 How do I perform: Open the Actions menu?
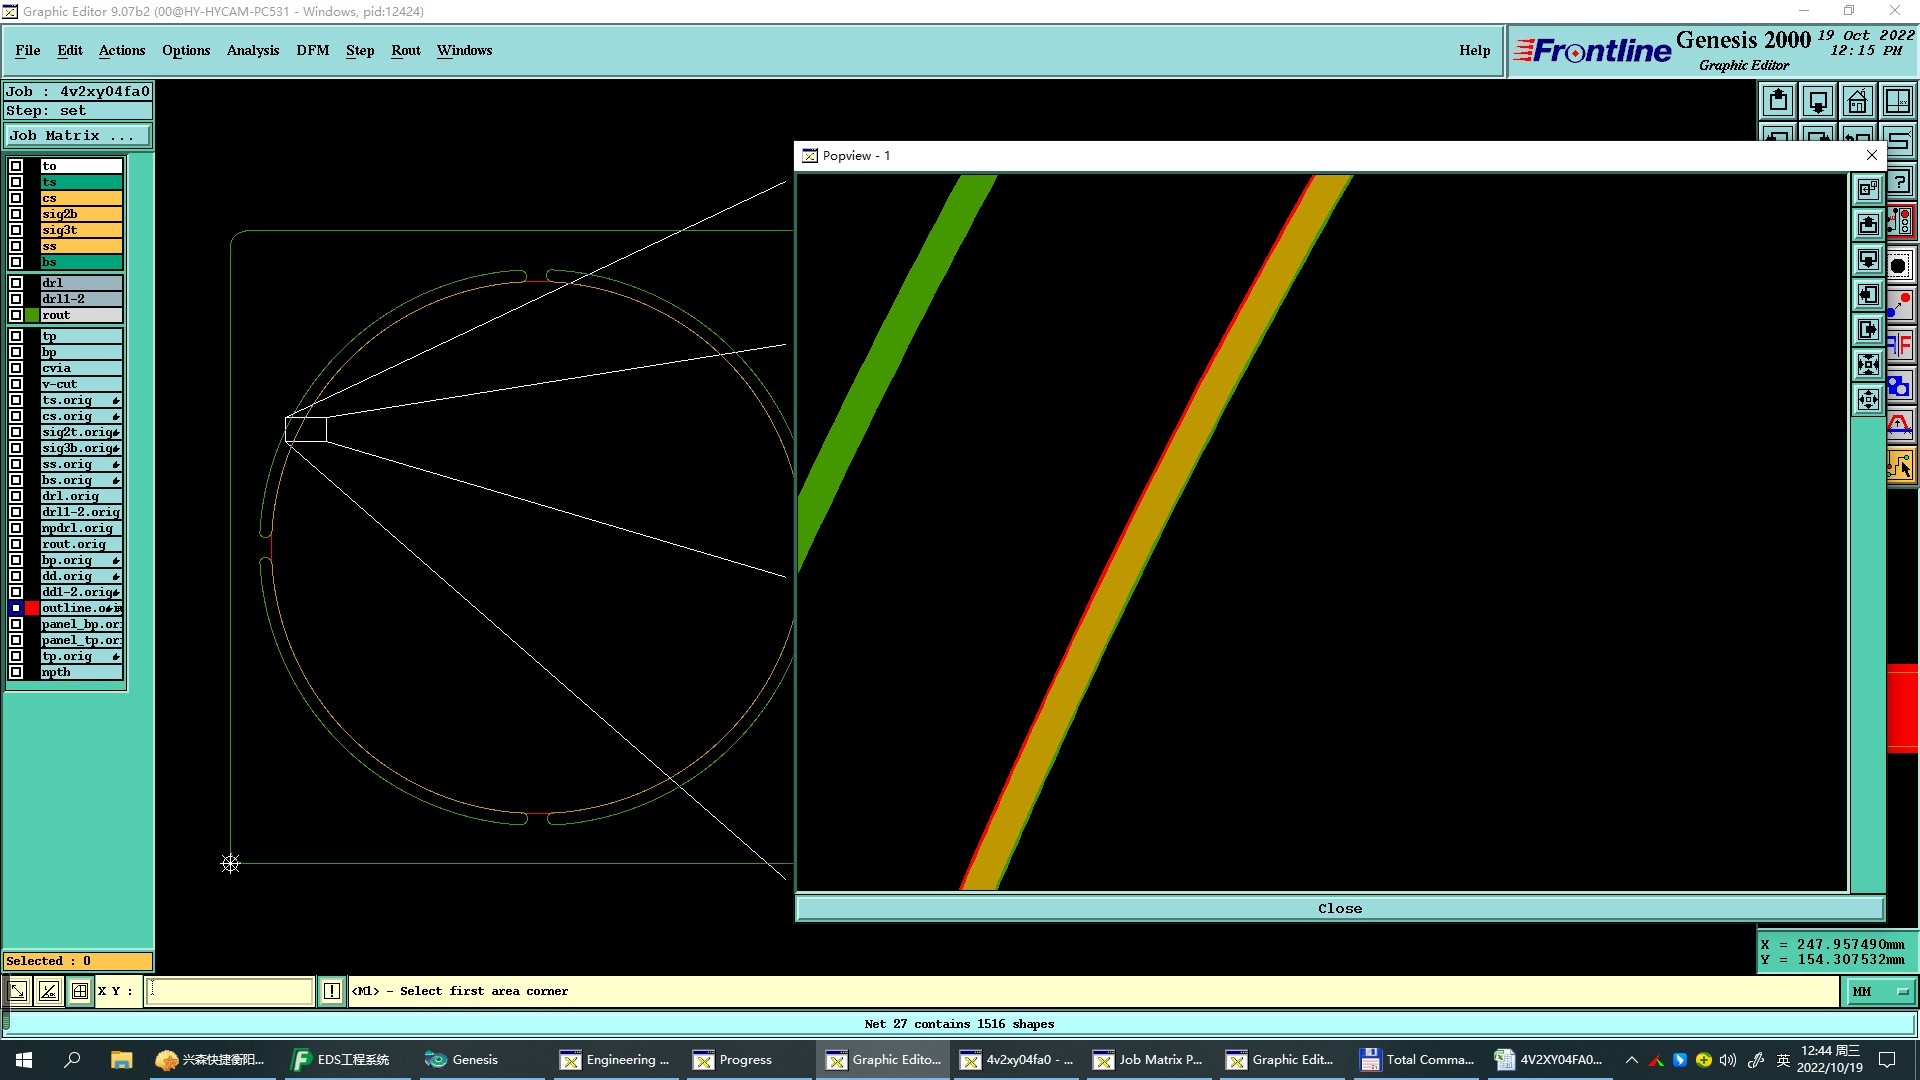click(x=122, y=50)
